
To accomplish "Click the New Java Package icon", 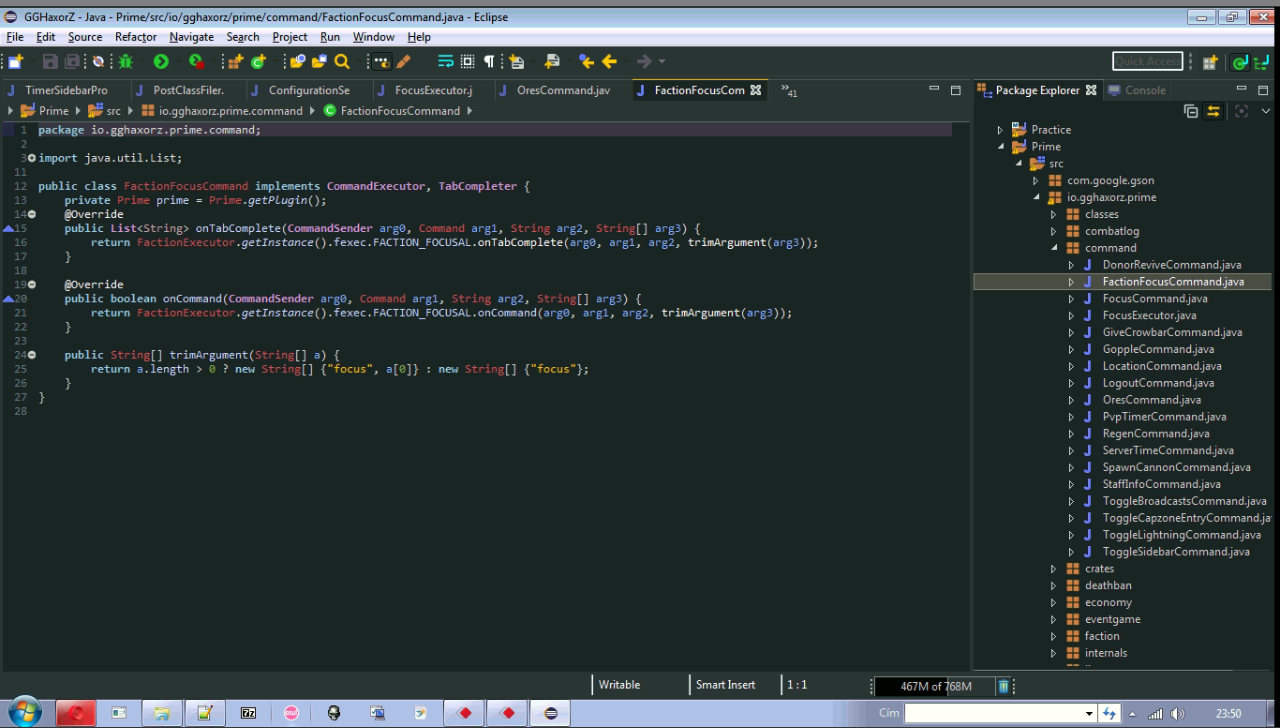I will (235, 62).
